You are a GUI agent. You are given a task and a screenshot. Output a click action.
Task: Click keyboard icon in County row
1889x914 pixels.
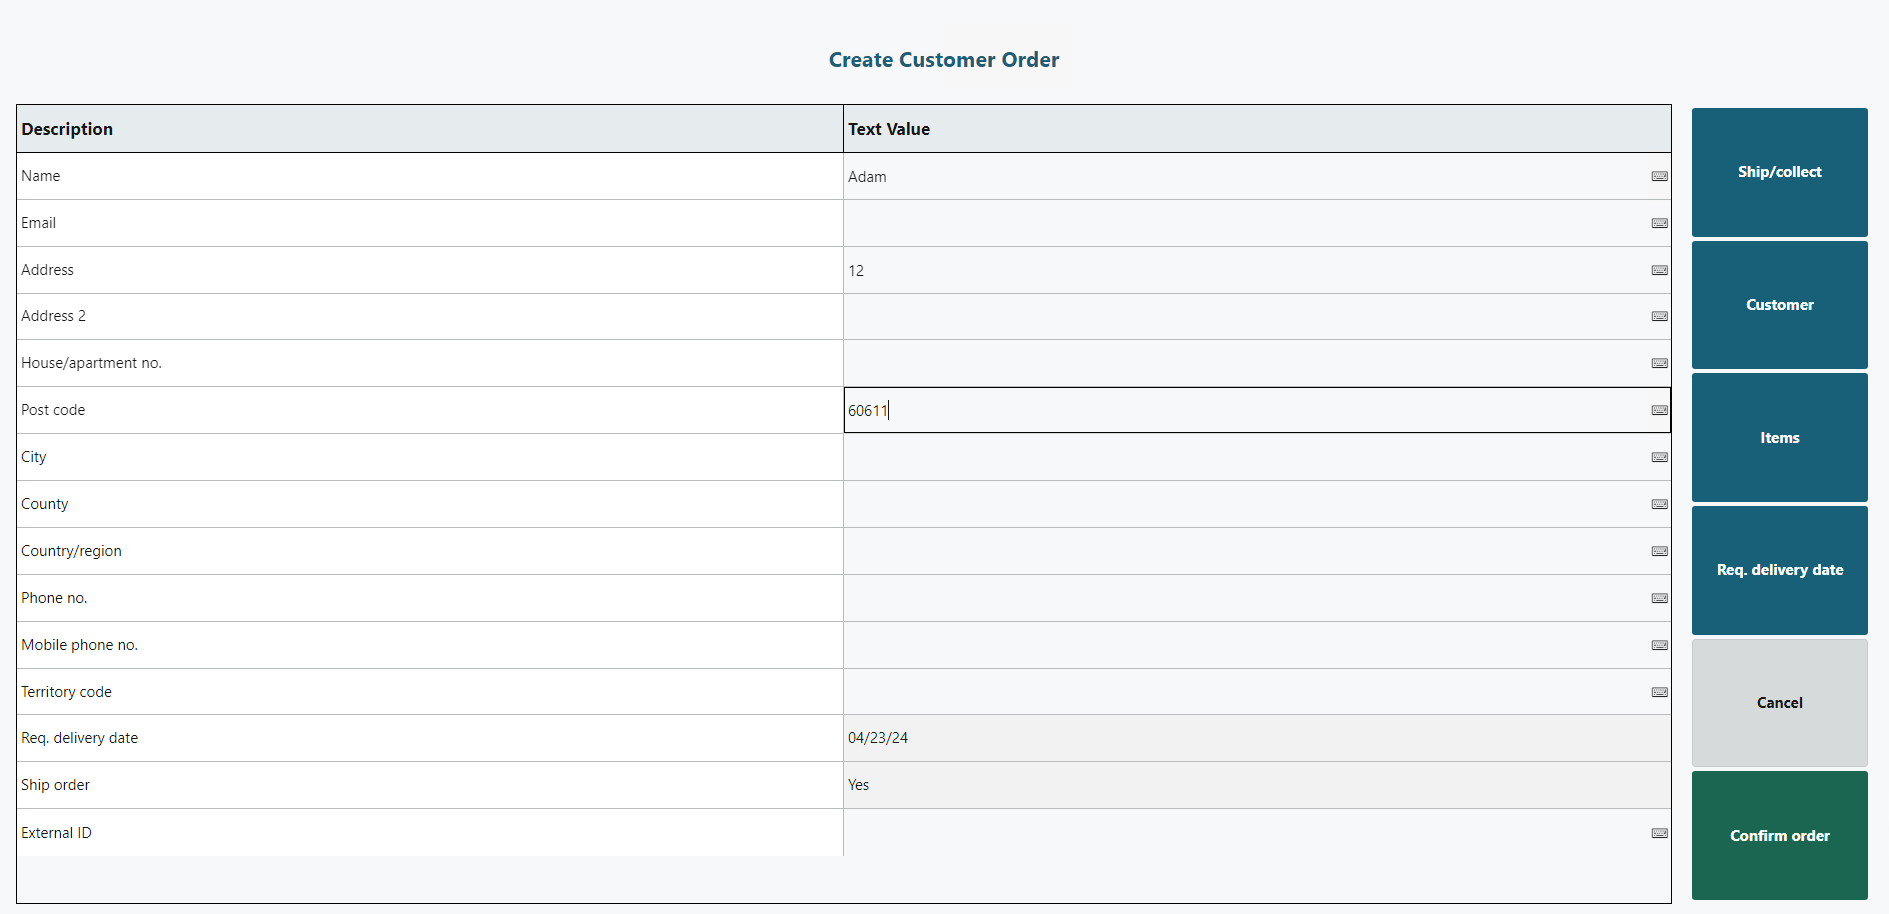click(x=1659, y=504)
